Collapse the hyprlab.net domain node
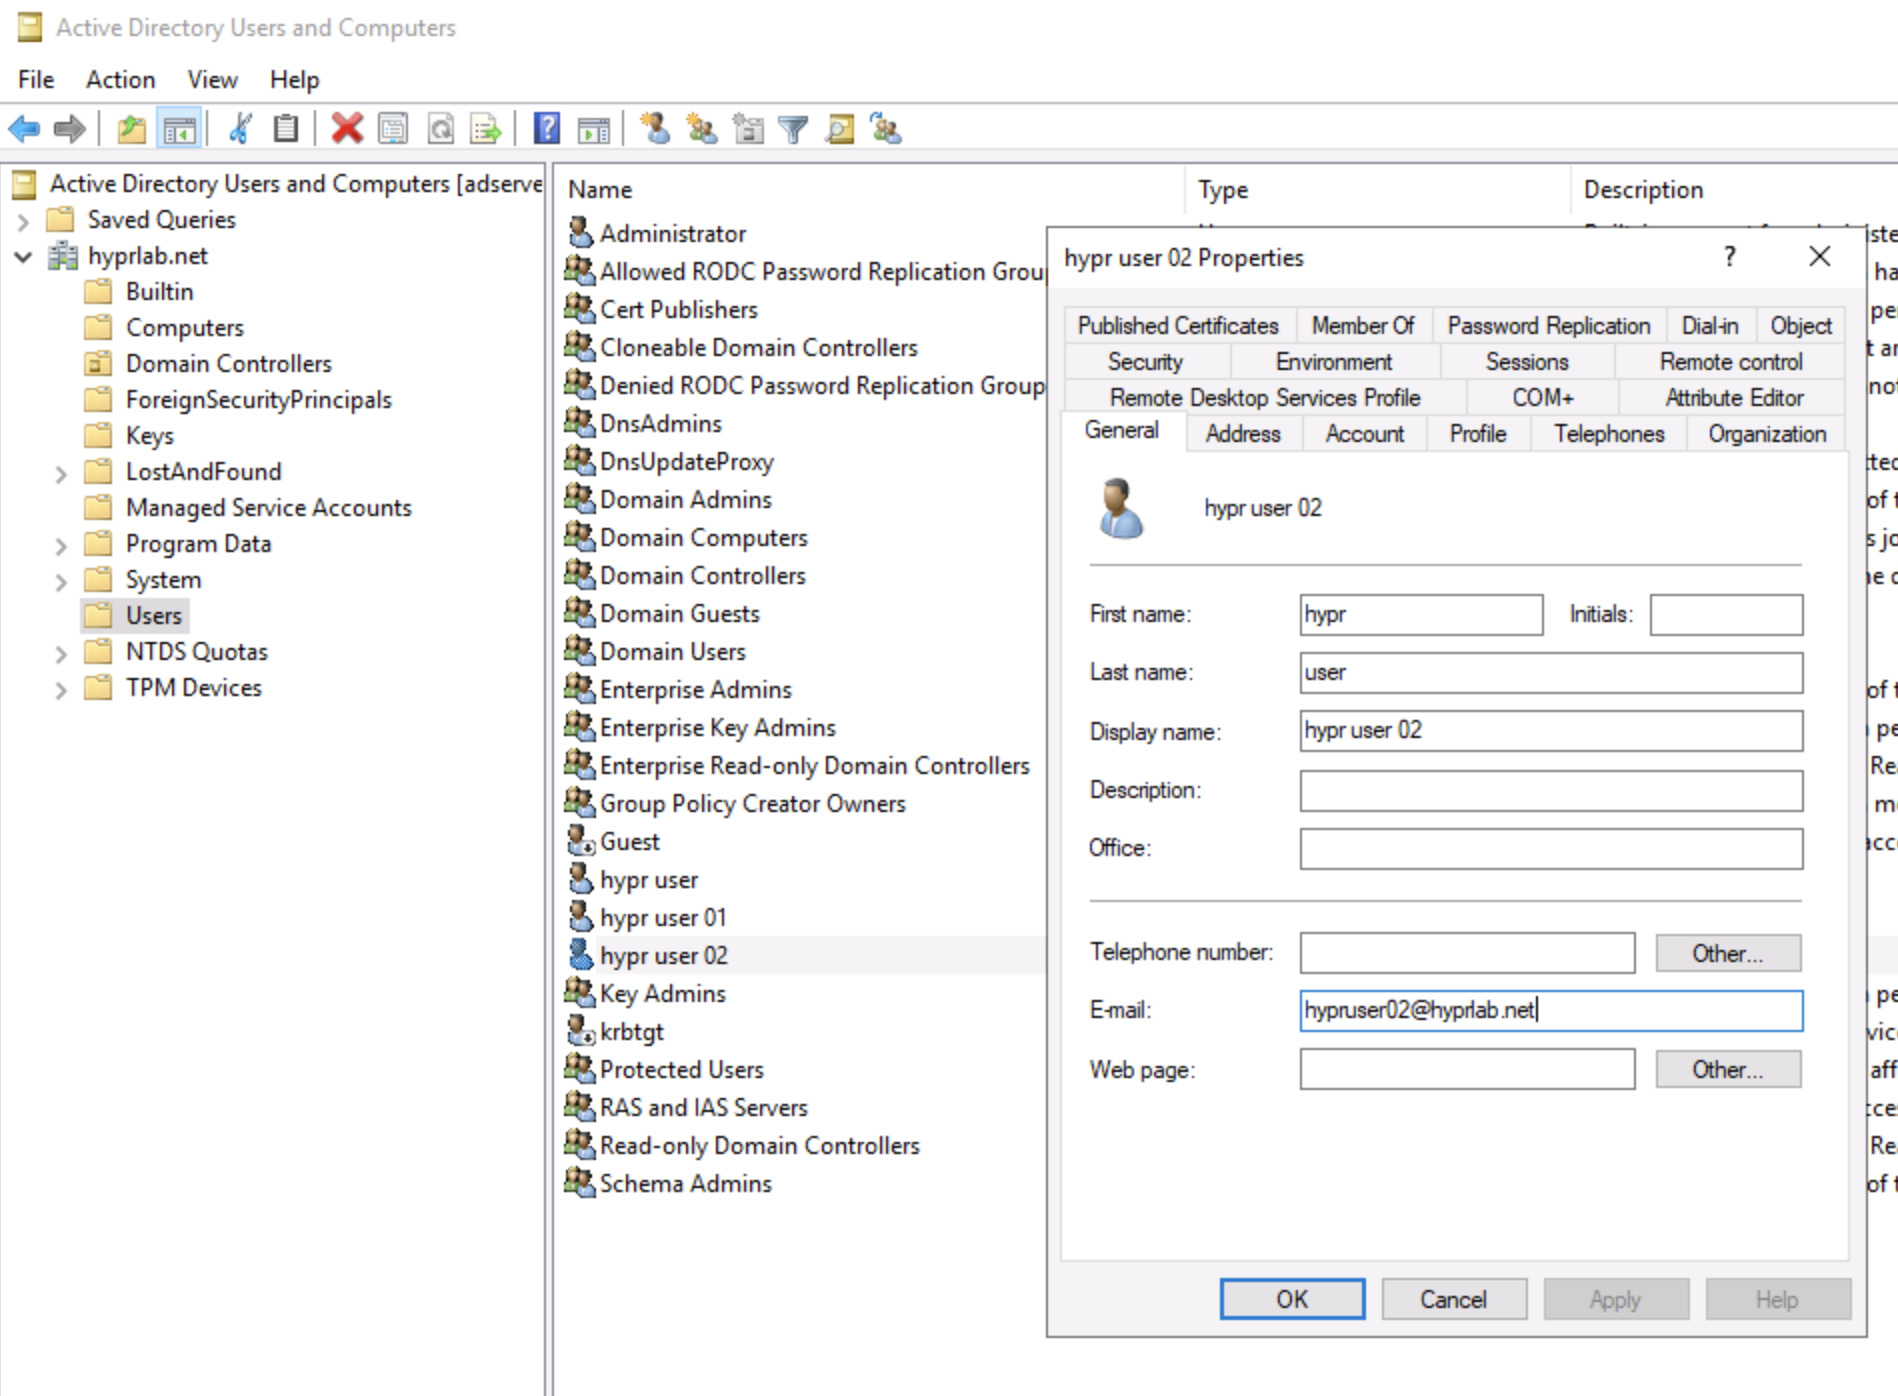1898x1396 pixels. [23, 256]
